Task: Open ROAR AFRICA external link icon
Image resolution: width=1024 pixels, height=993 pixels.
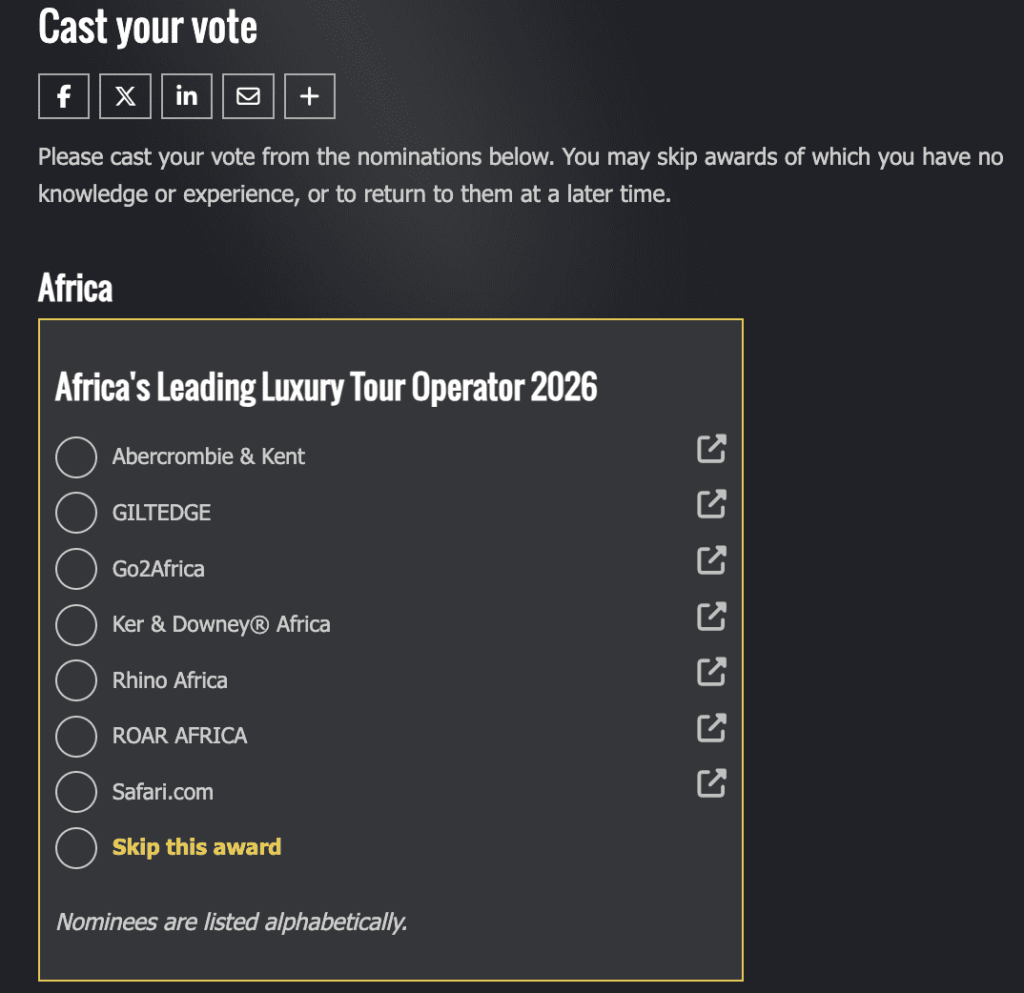Action: [711, 728]
